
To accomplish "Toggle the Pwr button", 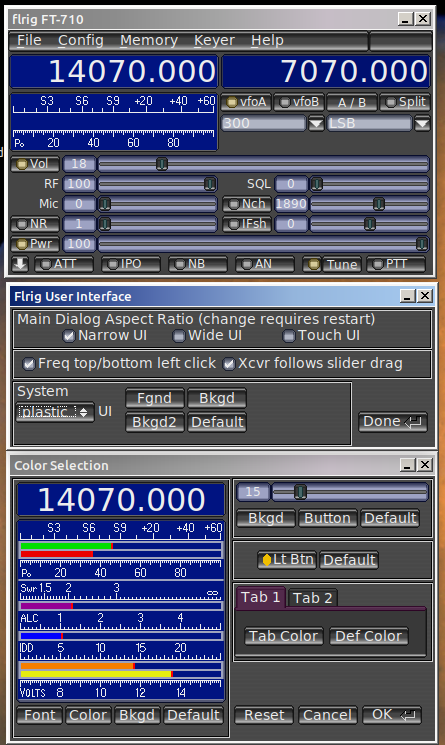I will pos(35,244).
